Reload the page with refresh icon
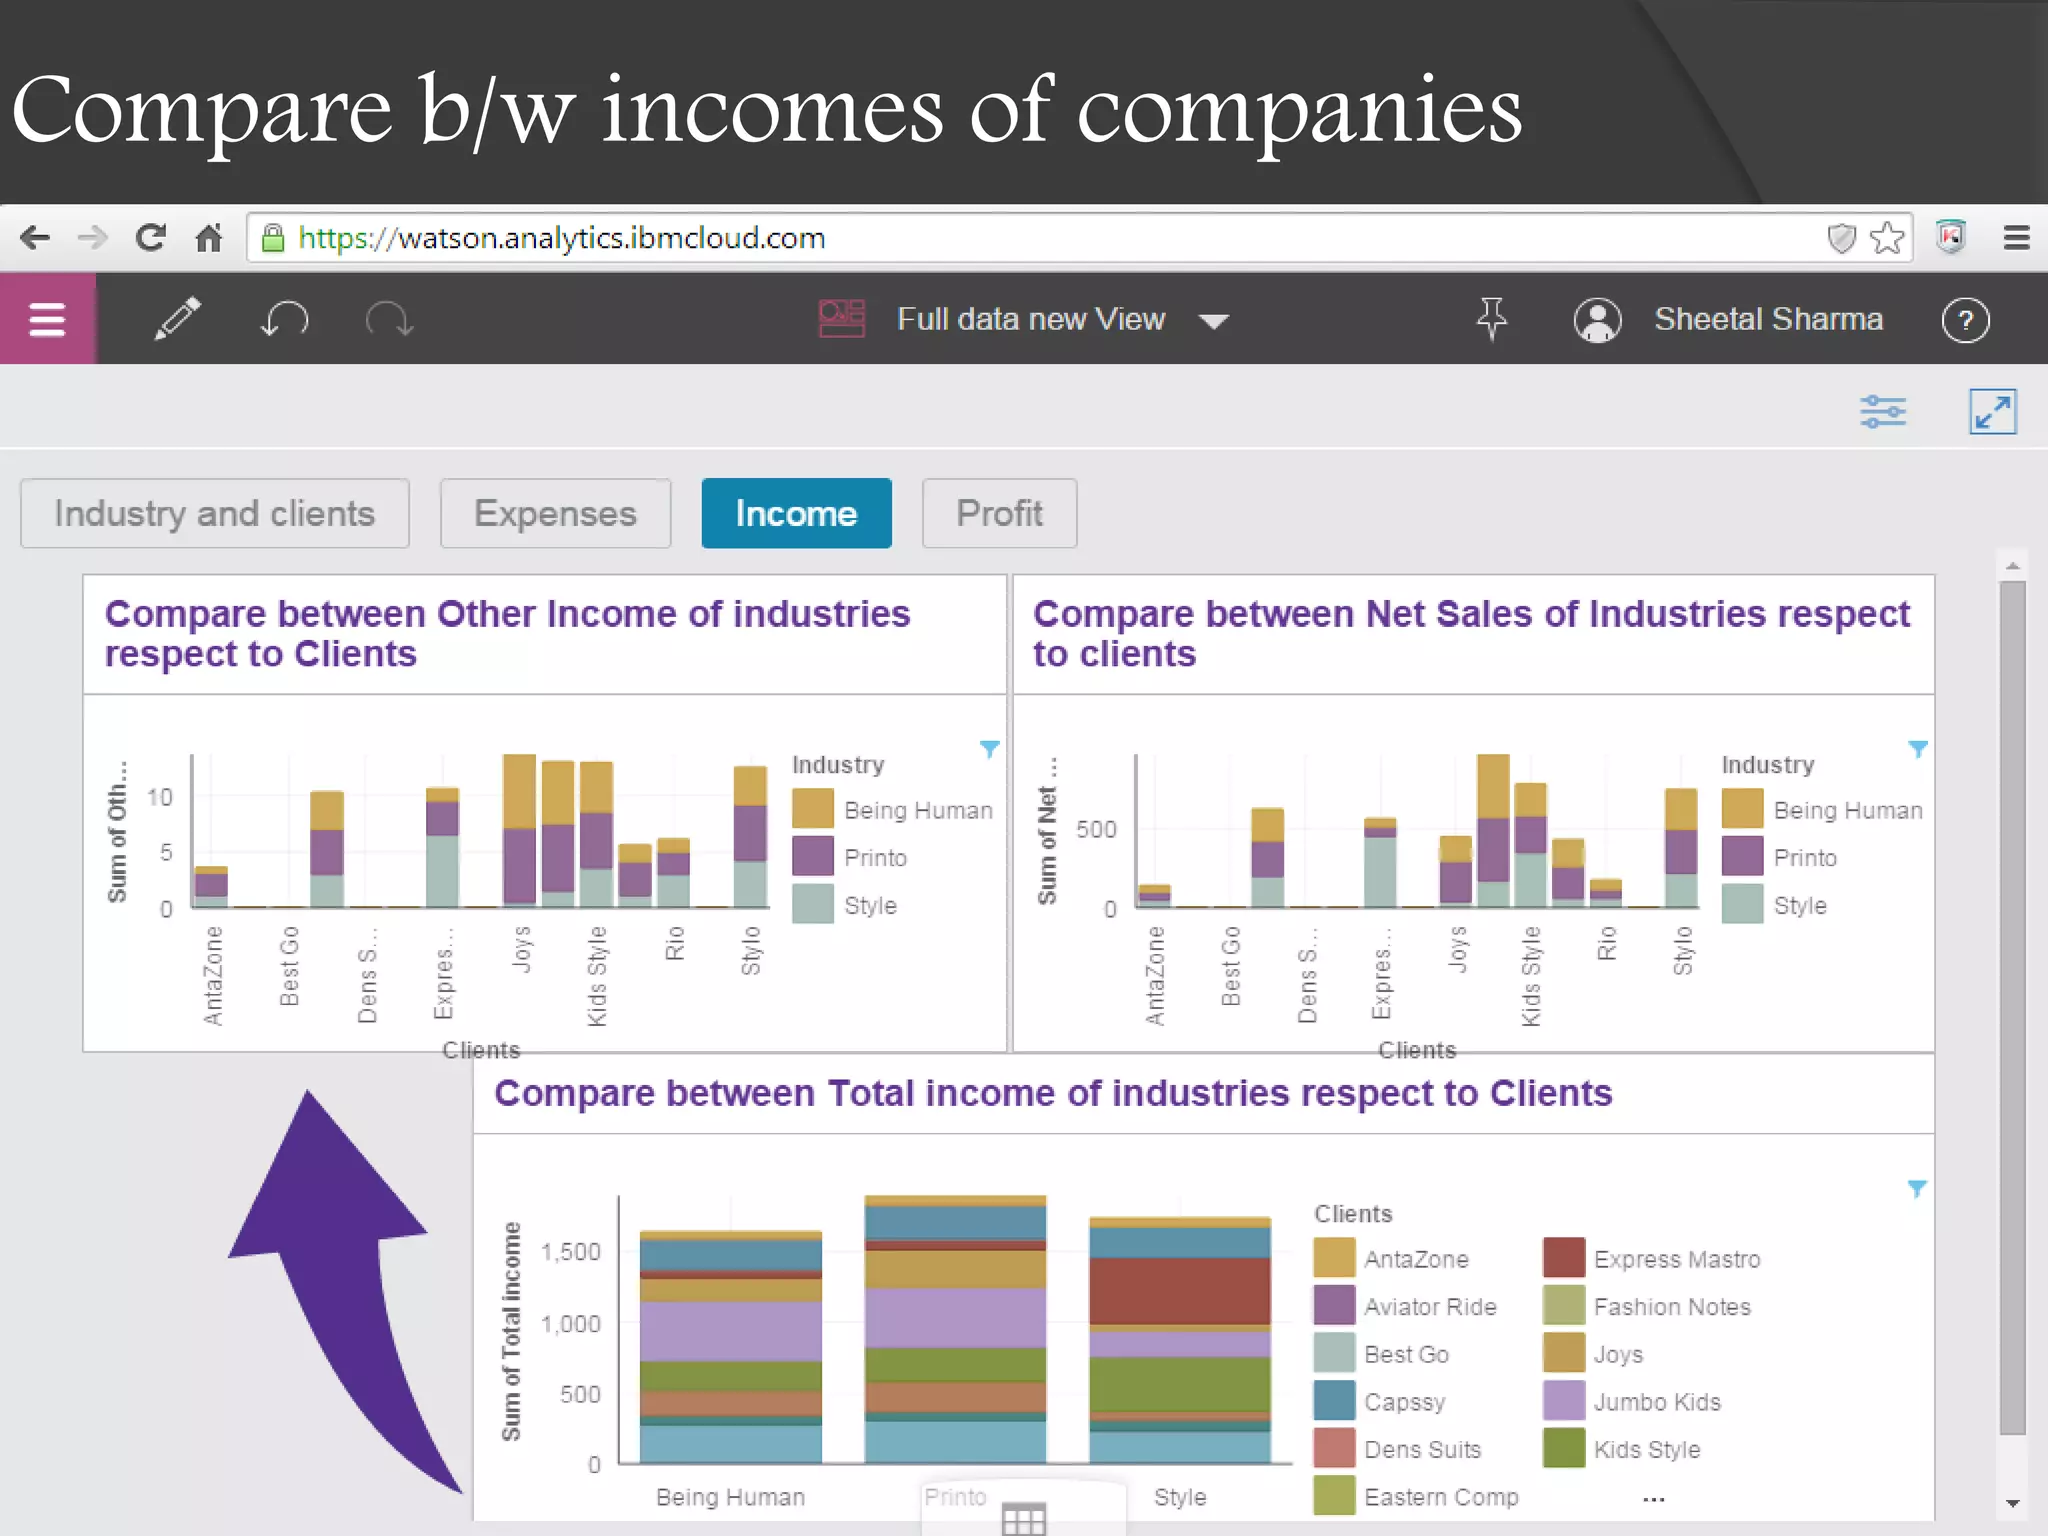The image size is (2048, 1536). point(150,238)
